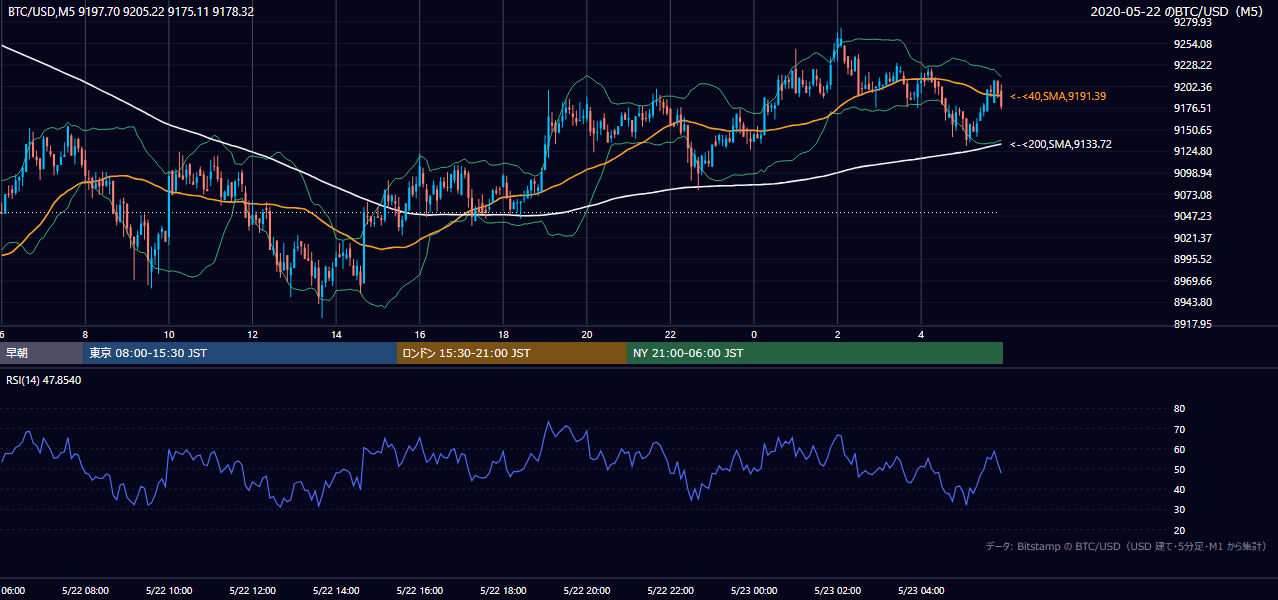Click hour tick 18 under the price chart

pos(503,335)
